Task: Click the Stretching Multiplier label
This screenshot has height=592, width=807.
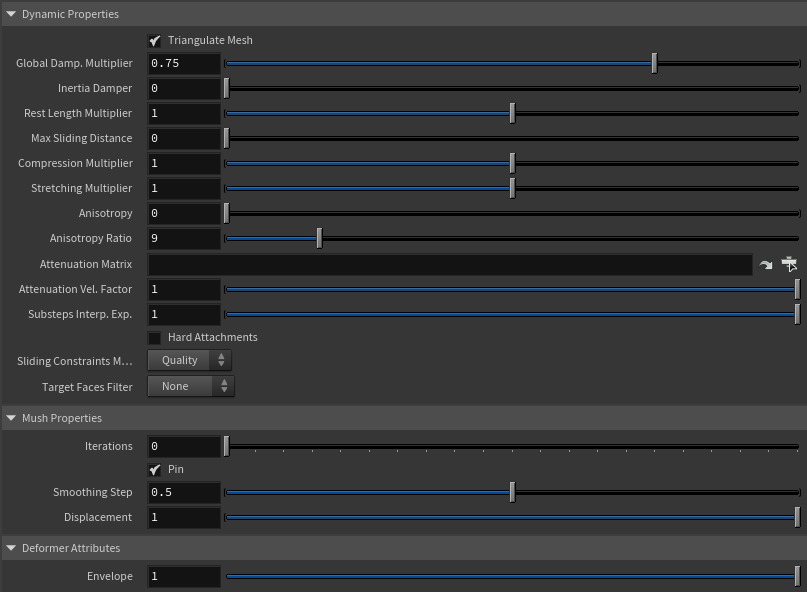Action: [82, 188]
